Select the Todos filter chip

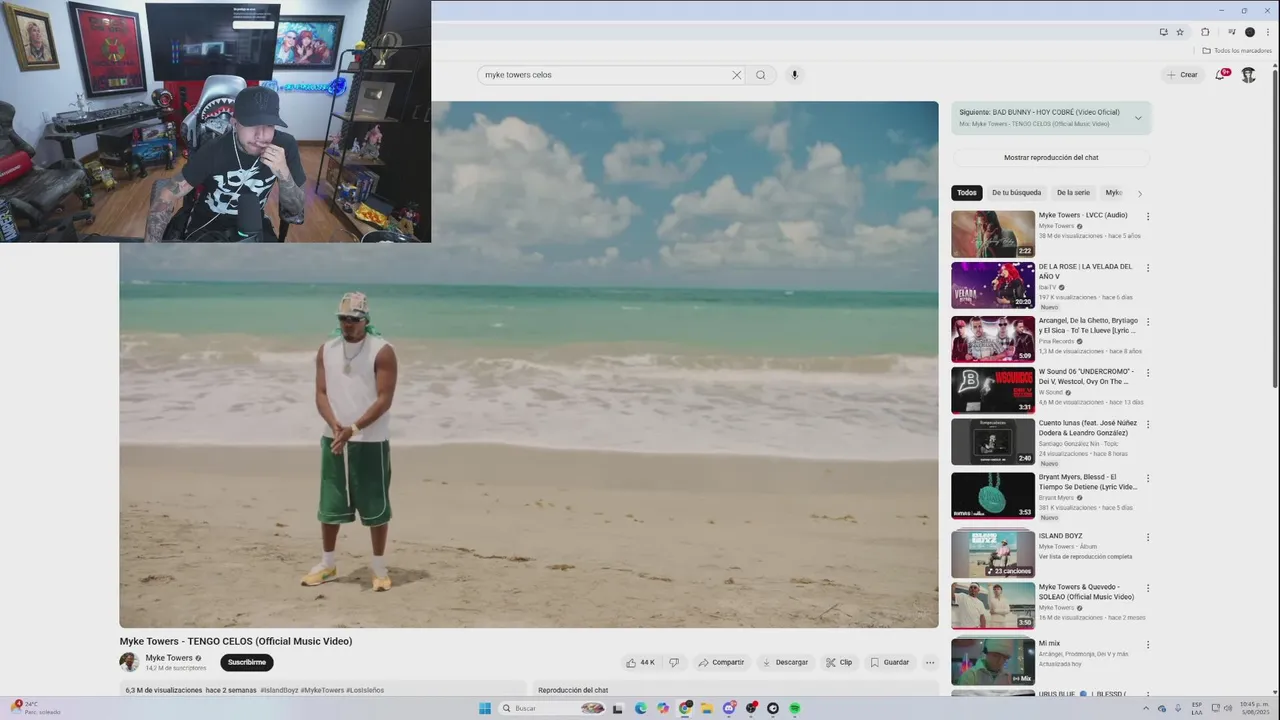[967, 193]
